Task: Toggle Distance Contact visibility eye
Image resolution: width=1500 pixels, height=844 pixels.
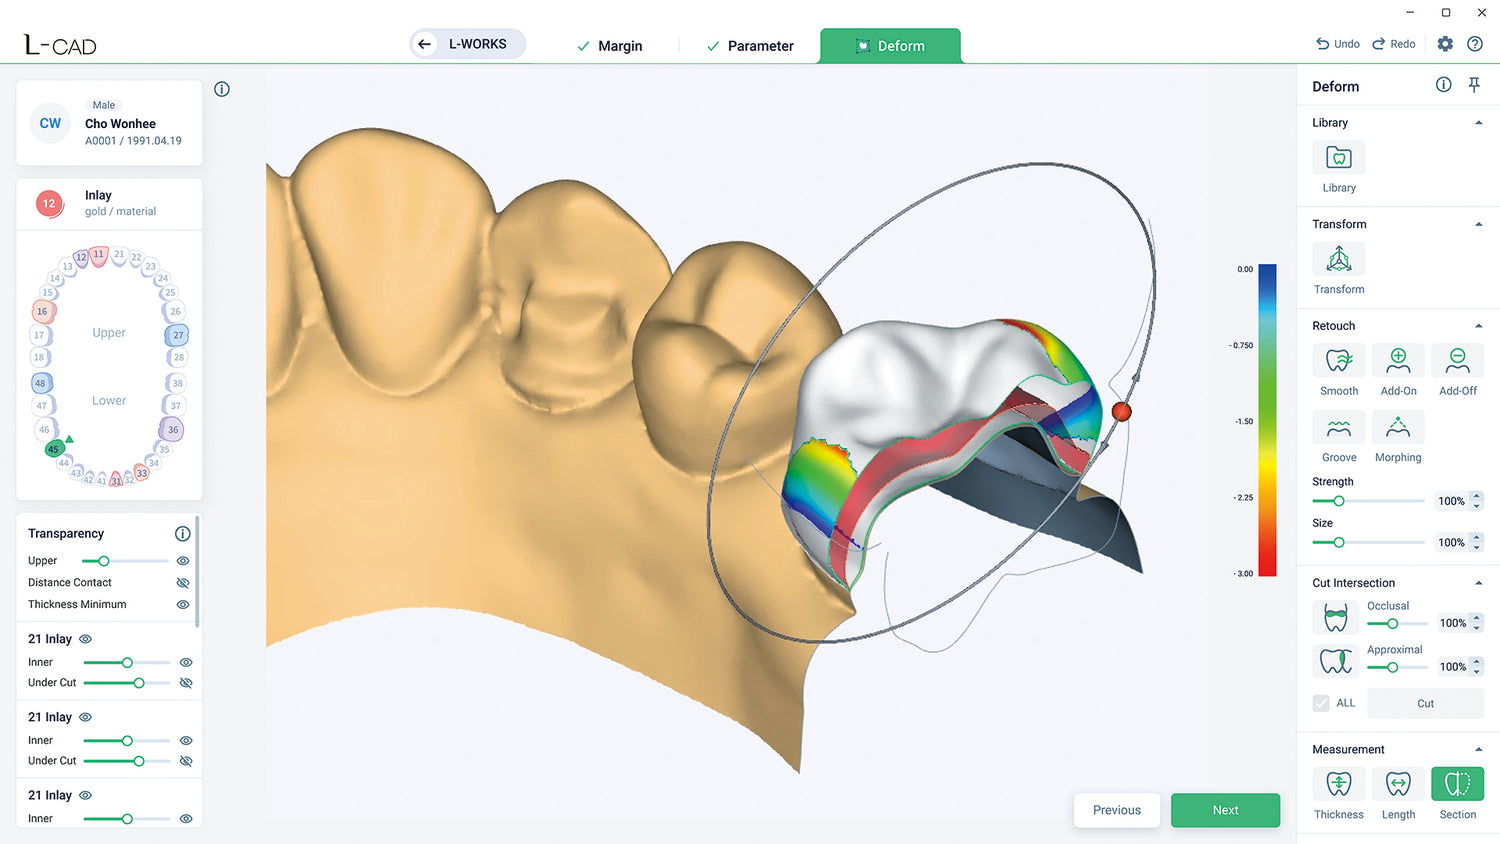Action: coord(183,583)
